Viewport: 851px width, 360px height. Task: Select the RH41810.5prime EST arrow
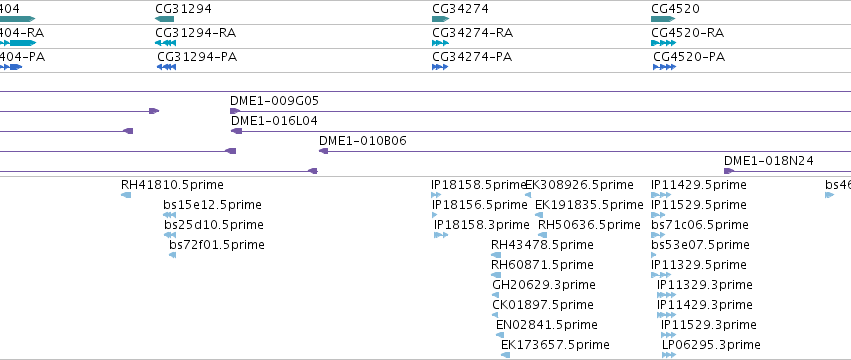pos(126,195)
